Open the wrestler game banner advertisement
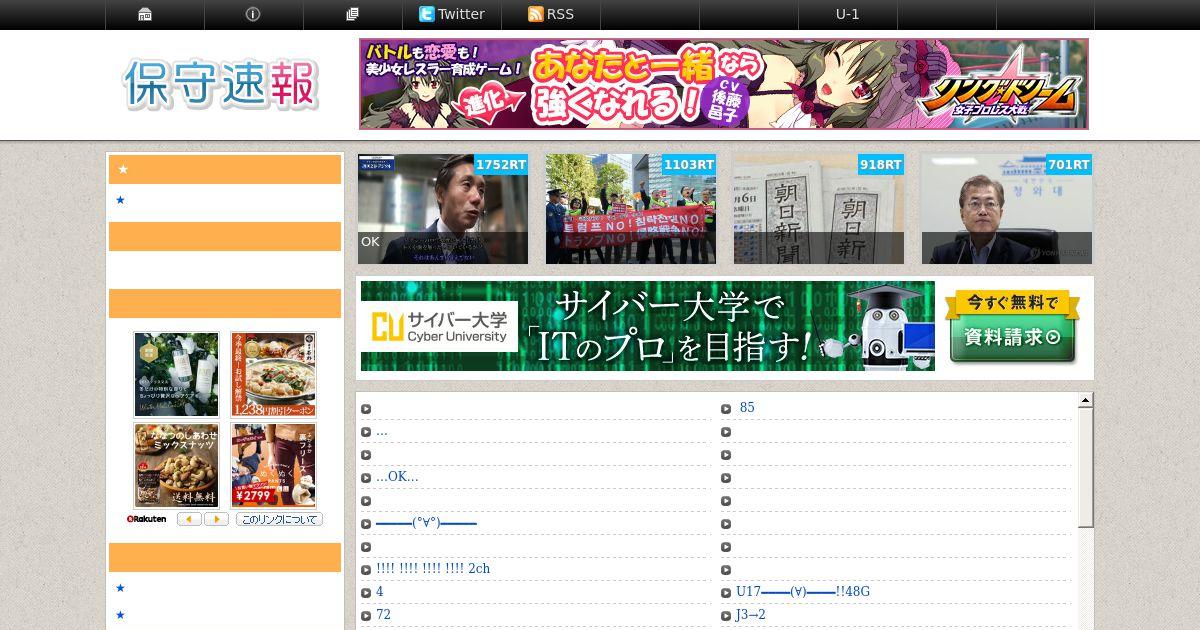1200x630 pixels. click(x=724, y=84)
